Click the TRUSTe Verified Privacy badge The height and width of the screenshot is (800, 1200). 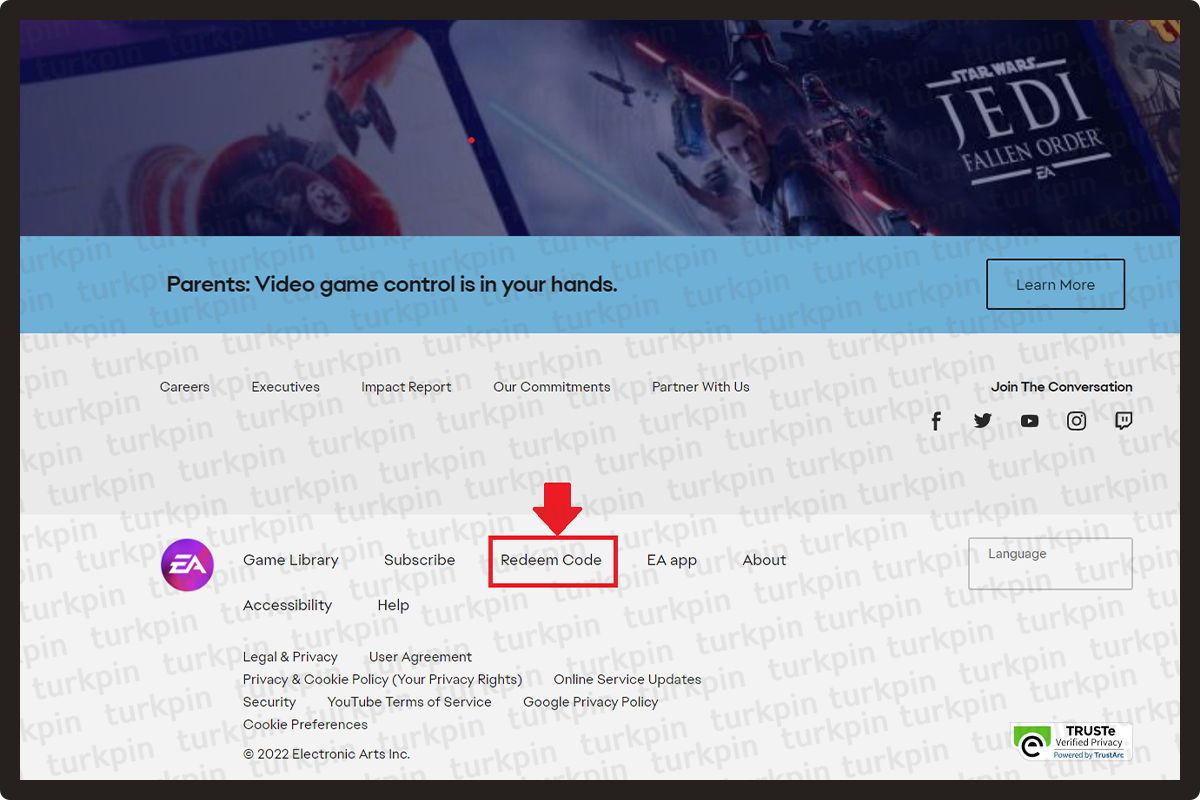click(1071, 741)
